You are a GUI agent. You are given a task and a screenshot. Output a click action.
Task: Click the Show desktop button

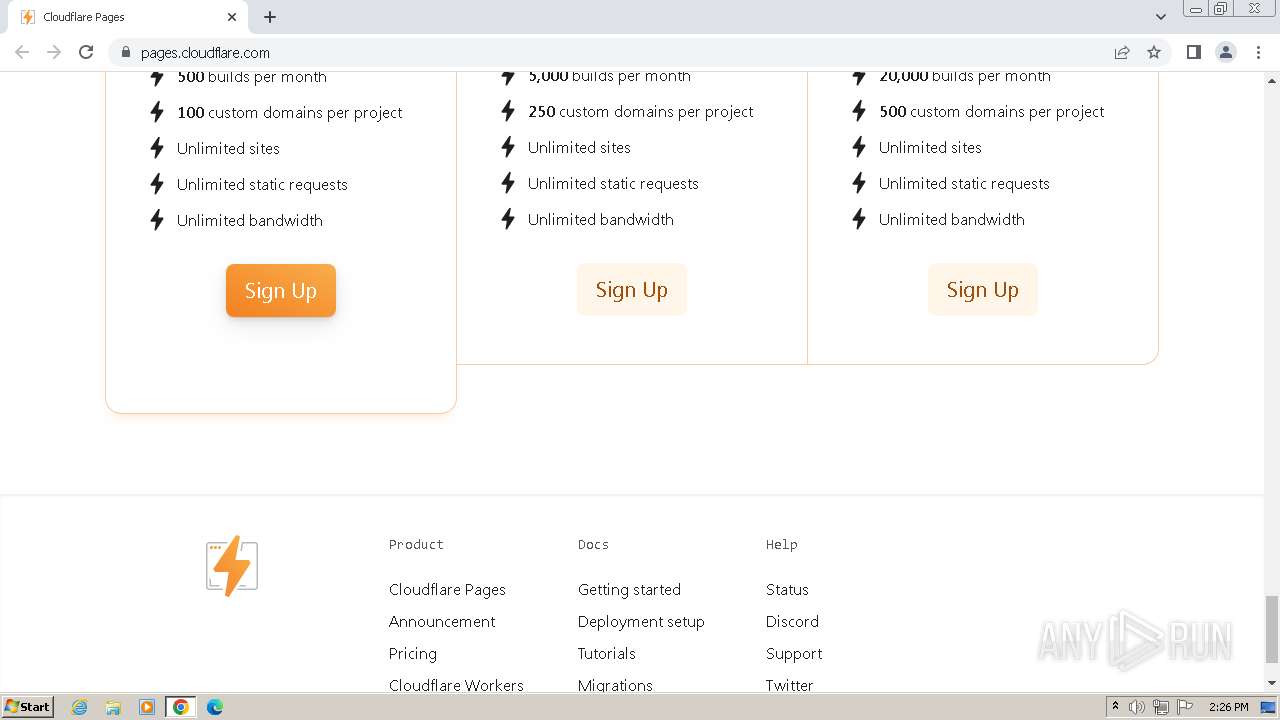[1269, 707]
